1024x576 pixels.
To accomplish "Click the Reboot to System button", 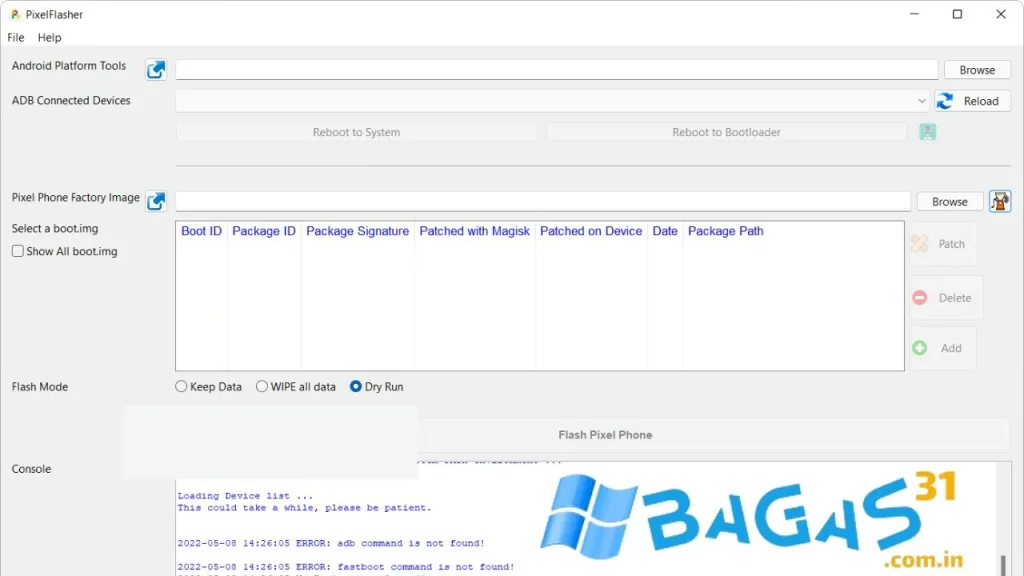I will tap(356, 132).
